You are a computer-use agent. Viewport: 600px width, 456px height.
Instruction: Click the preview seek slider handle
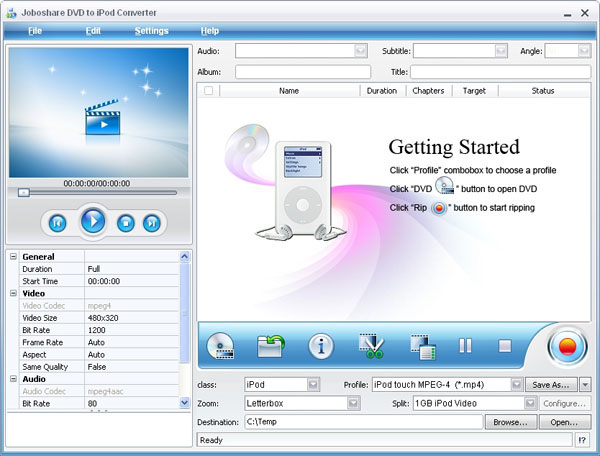click(24, 192)
